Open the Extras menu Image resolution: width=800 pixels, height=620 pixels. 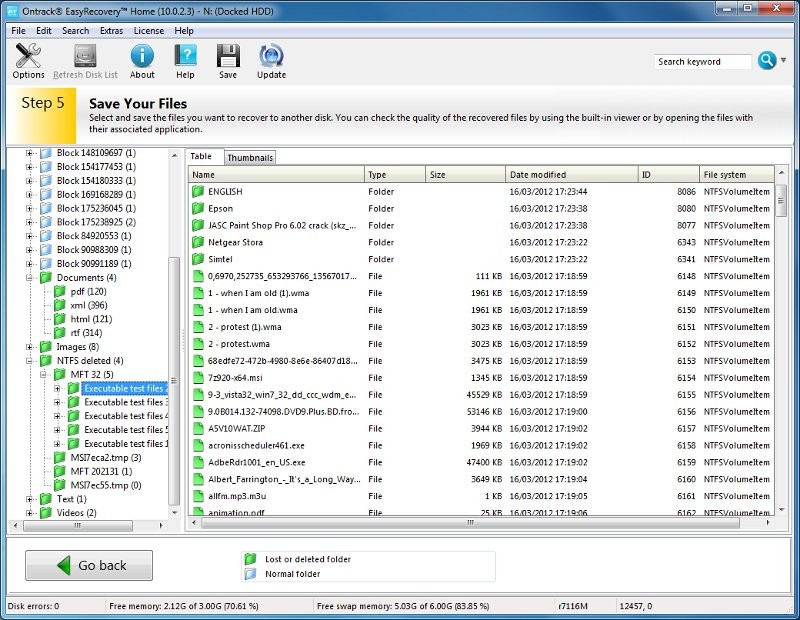coord(111,31)
